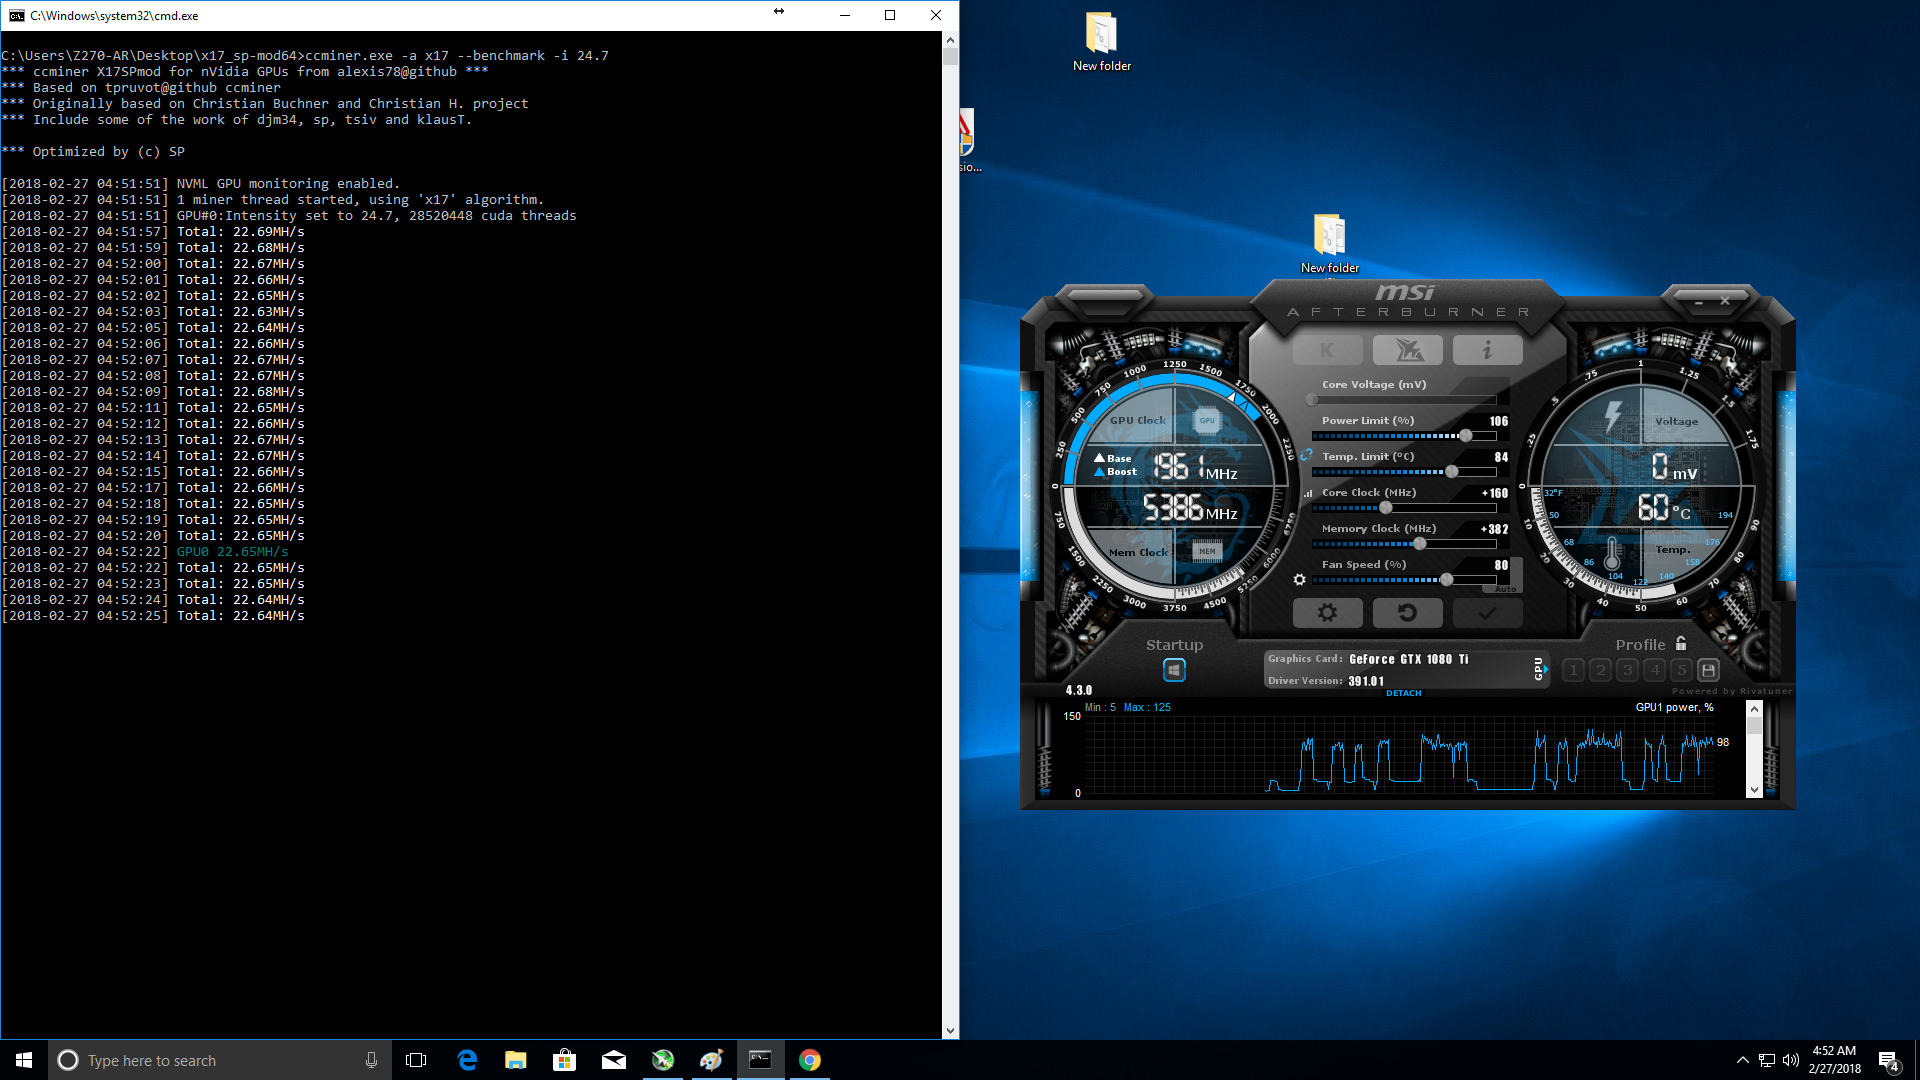Switch to Command Prompt taskbar button
This screenshot has width=1920, height=1080.
(x=761, y=1060)
